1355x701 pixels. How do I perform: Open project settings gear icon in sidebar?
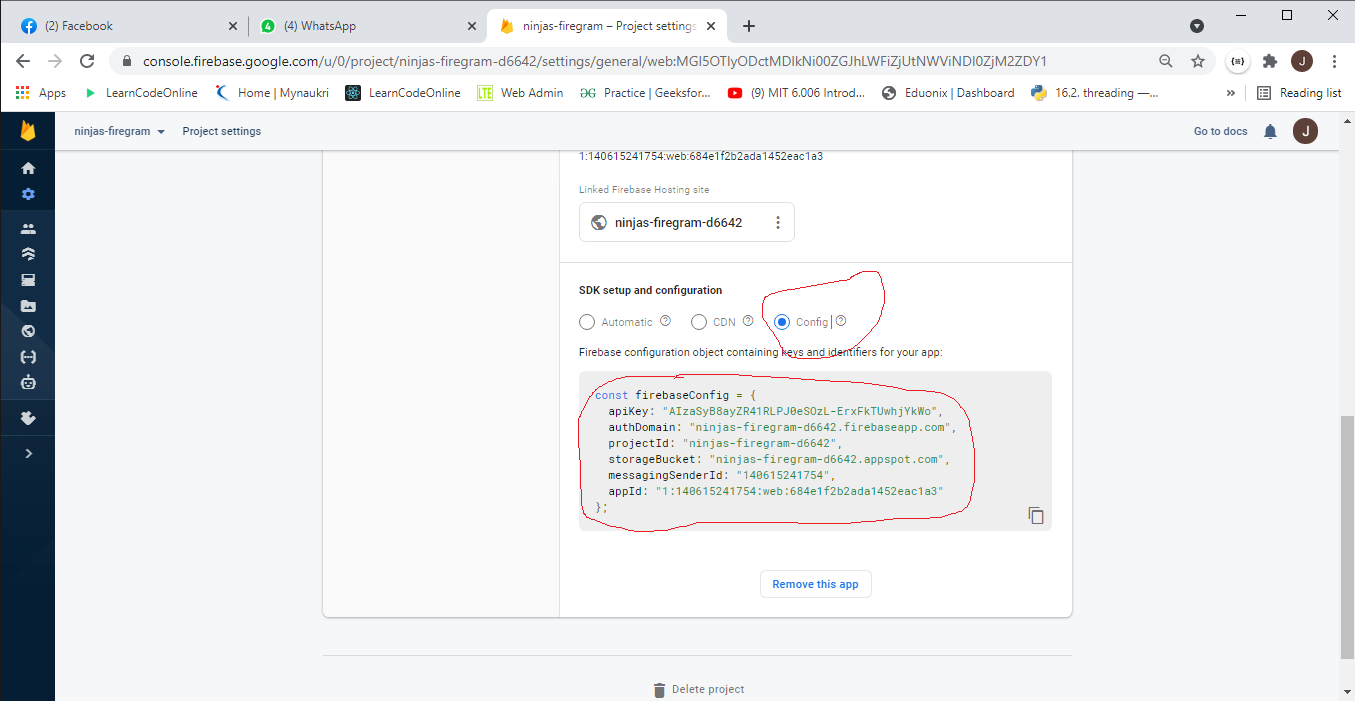28,194
